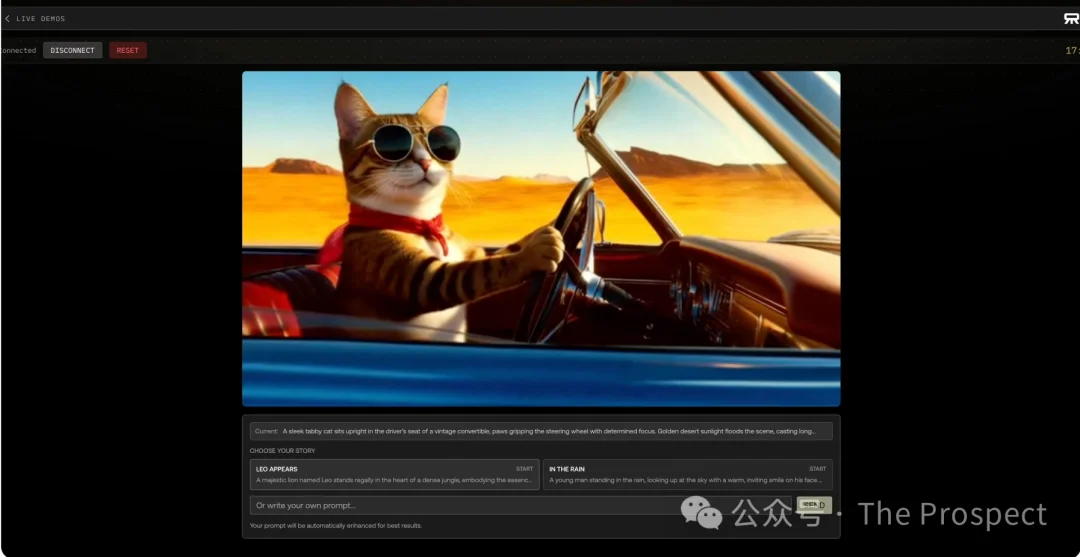
Task: Click the Send button
Action: pyautogui.click(x=814, y=505)
